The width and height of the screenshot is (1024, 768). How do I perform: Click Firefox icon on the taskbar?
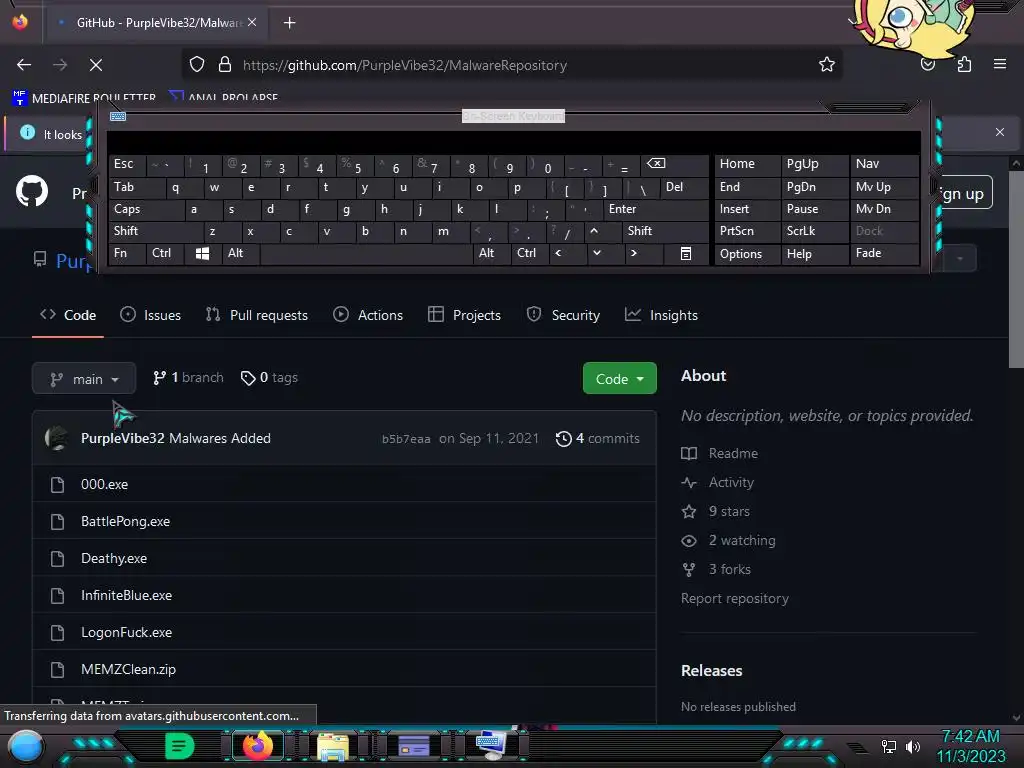(x=257, y=746)
